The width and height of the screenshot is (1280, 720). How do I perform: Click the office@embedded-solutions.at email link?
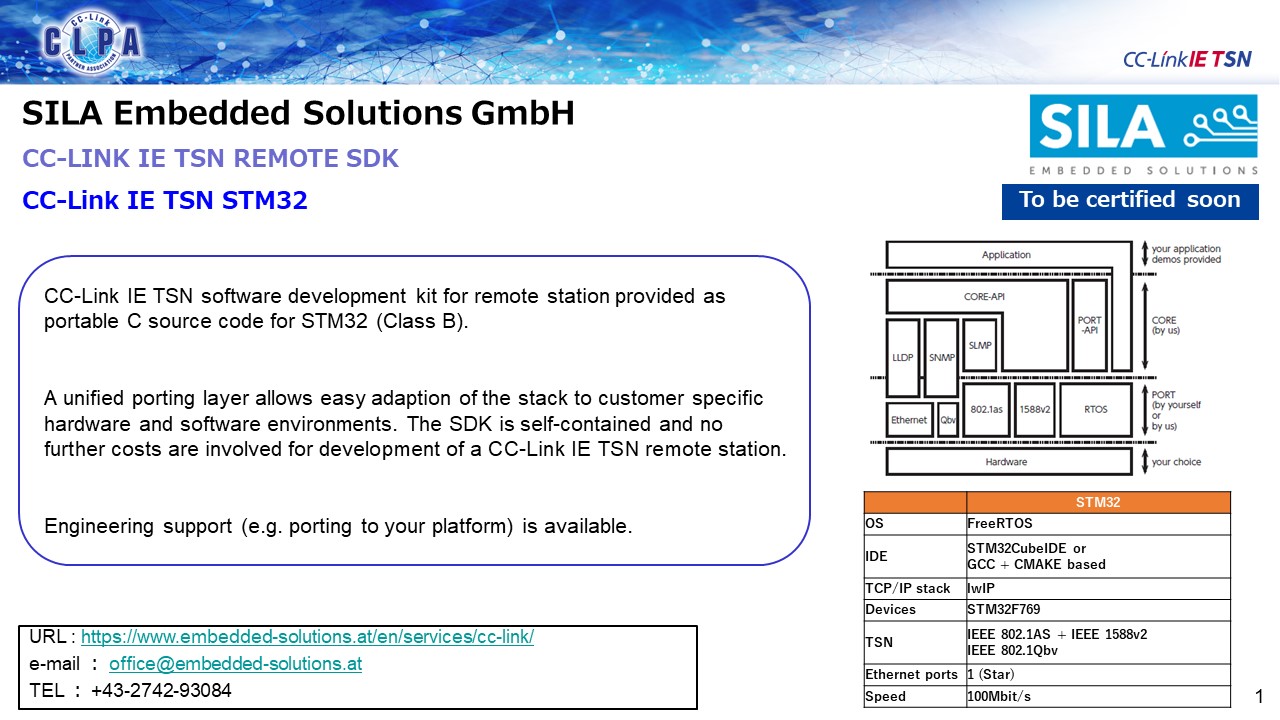click(235, 664)
